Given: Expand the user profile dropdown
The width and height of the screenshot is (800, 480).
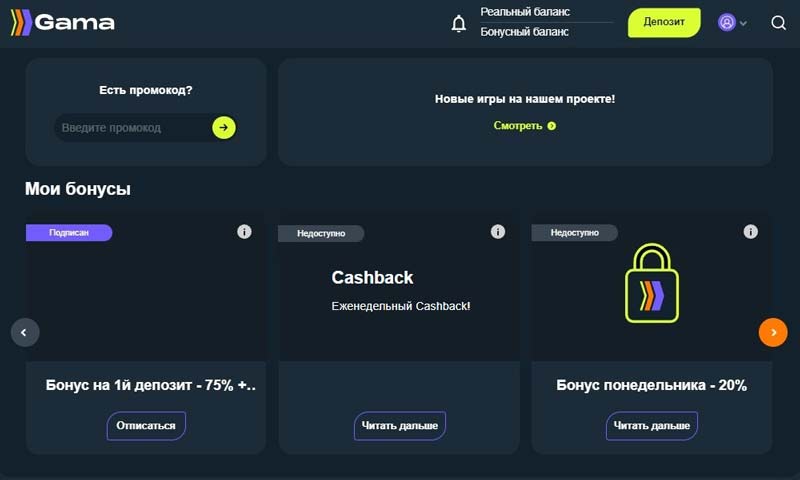Looking at the screenshot, I should [x=733, y=23].
